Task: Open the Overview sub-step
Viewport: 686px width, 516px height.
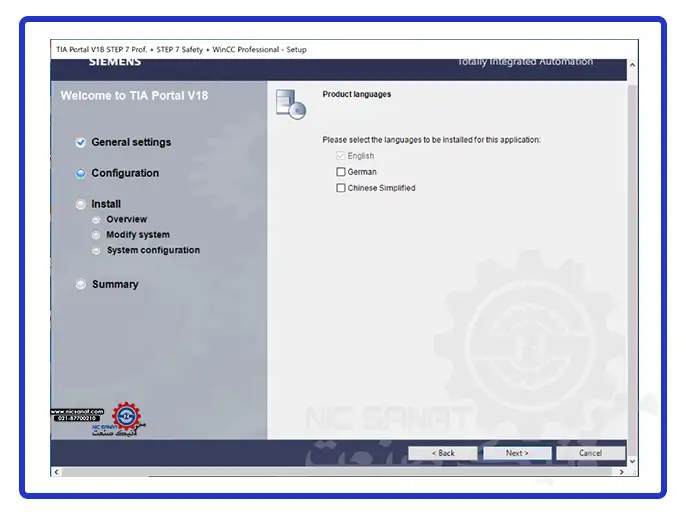Action: tap(127, 219)
